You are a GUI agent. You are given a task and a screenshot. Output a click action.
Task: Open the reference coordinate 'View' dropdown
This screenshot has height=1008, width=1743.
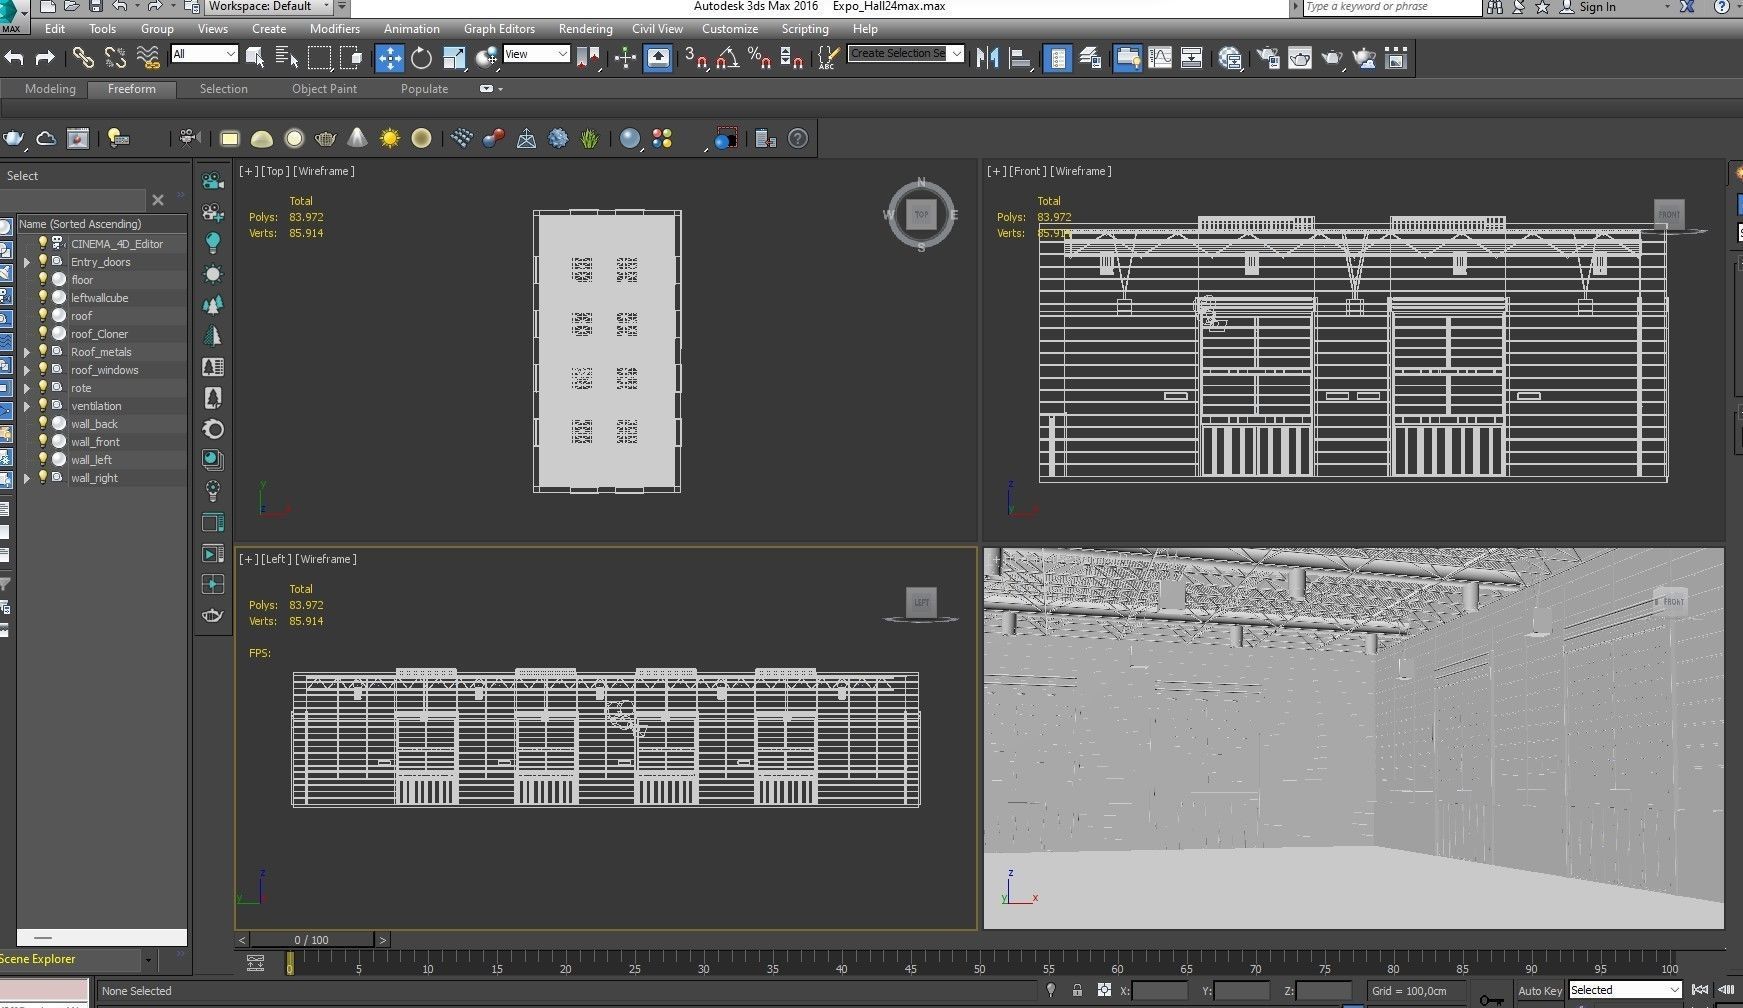[x=536, y=54]
